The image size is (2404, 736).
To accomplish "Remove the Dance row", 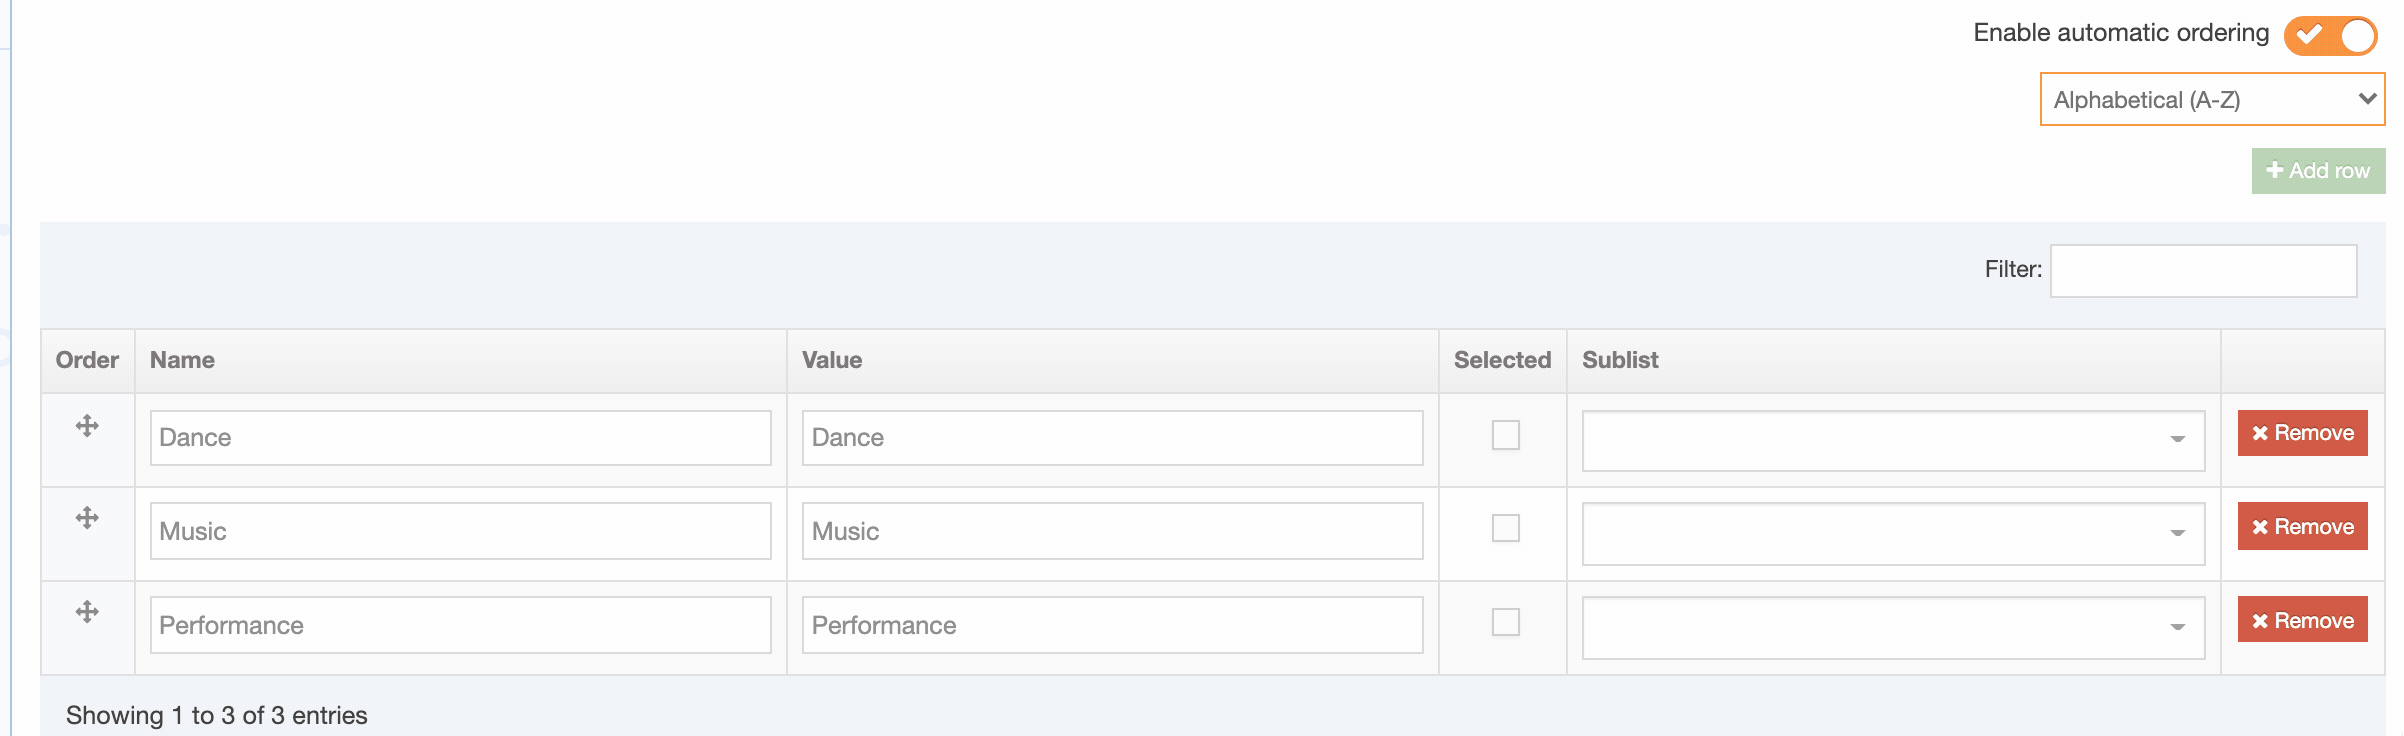I will (2302, 433).
